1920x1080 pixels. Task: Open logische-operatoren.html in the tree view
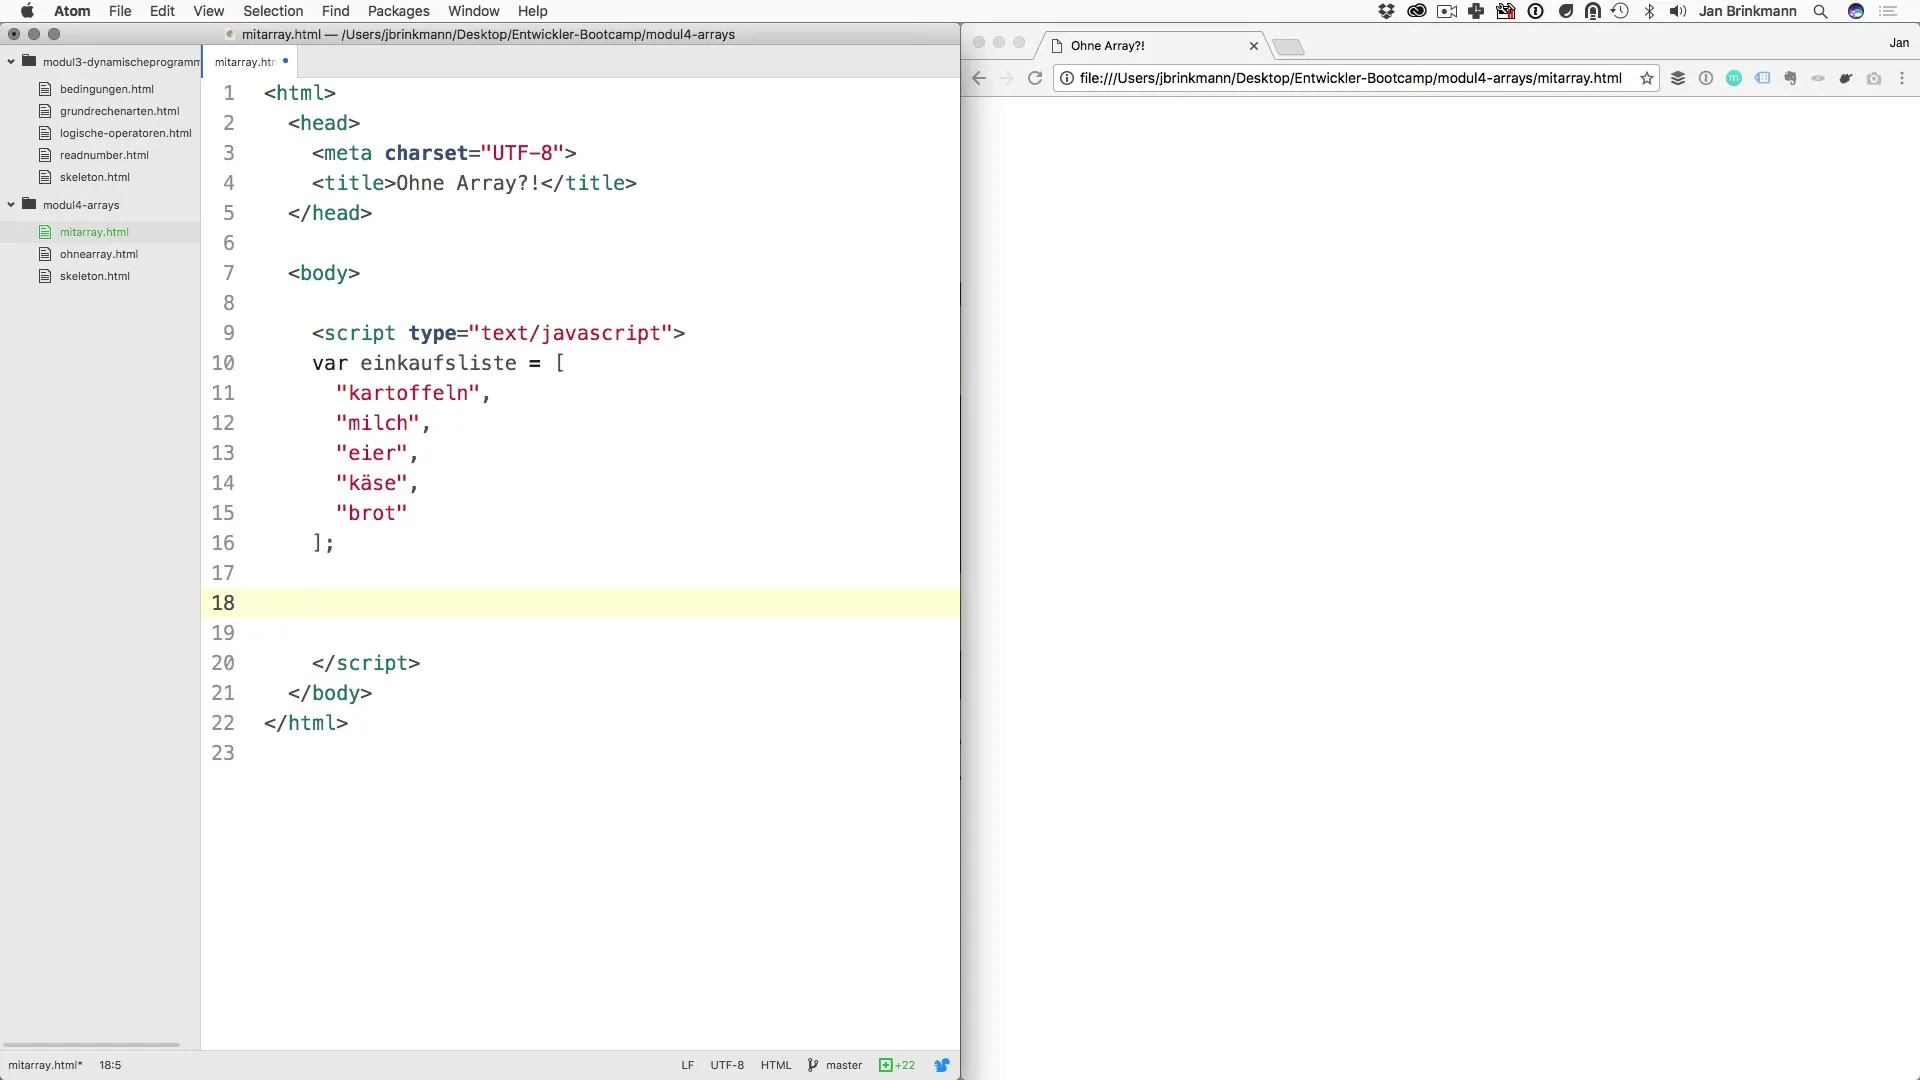[x=125, y=133]
